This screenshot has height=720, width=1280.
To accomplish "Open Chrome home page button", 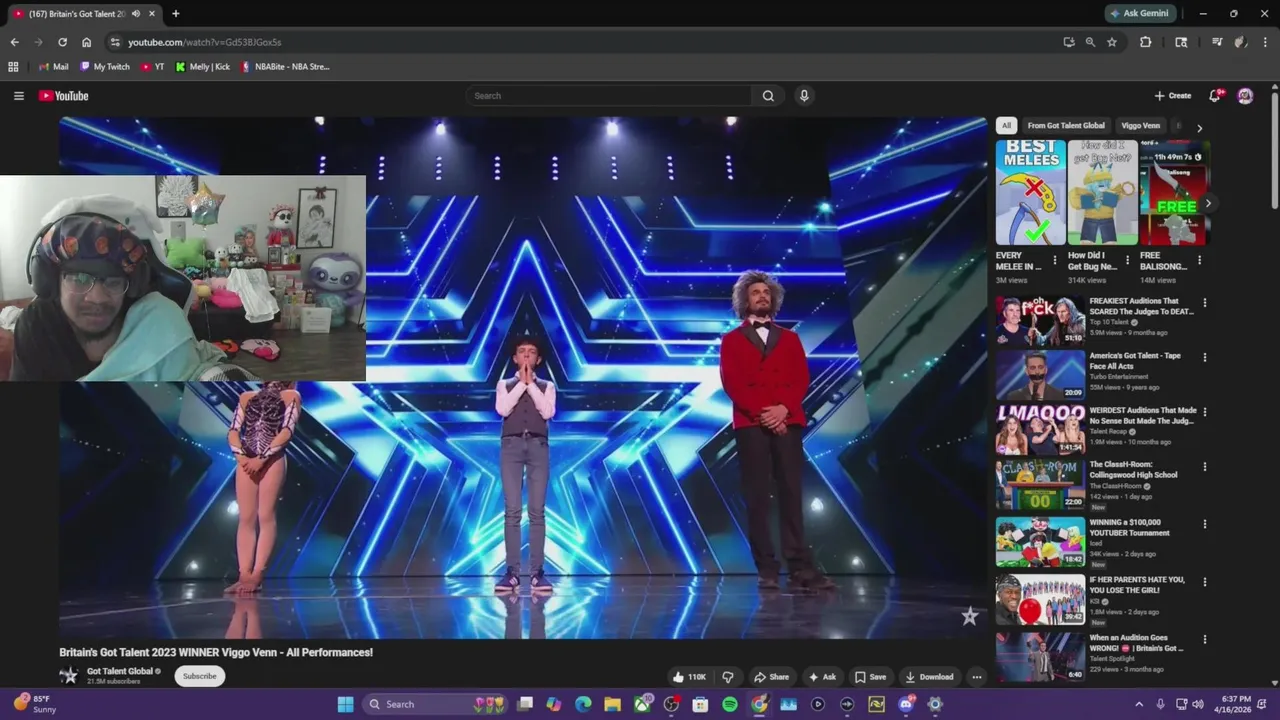I will pos(86,42).
